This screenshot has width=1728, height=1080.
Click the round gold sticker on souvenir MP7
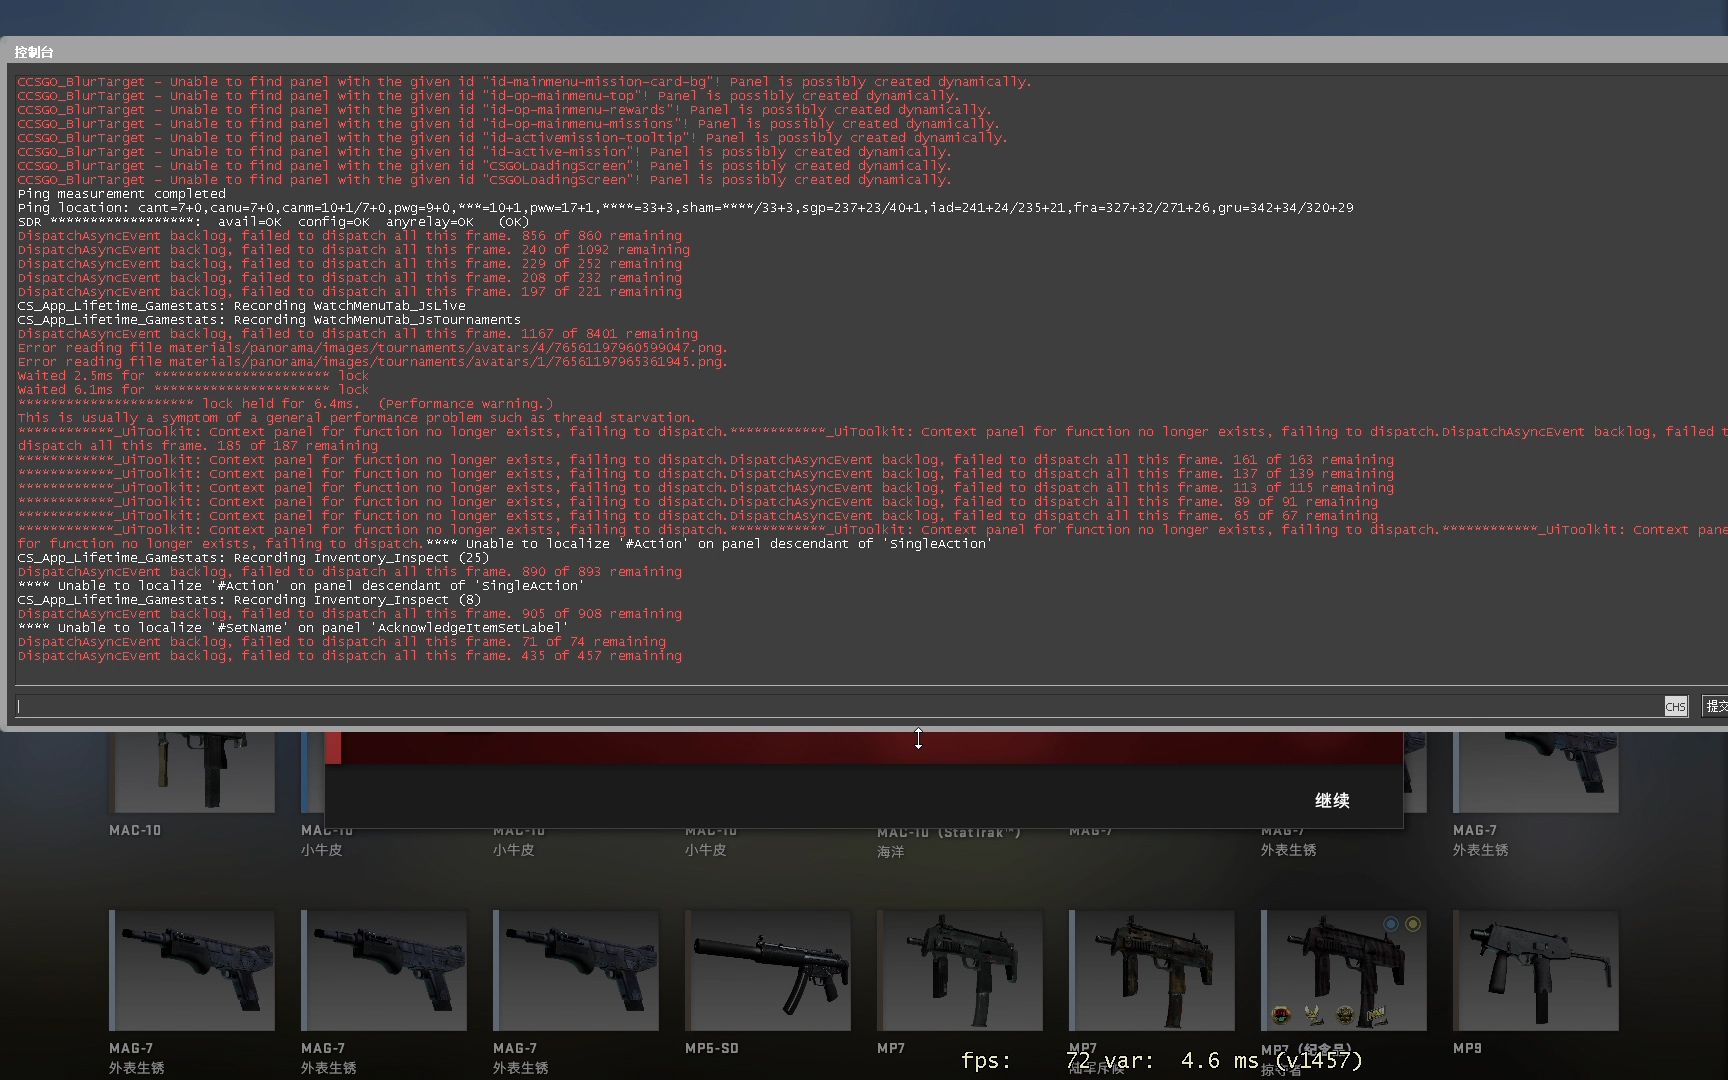tap(1345, 1015)
